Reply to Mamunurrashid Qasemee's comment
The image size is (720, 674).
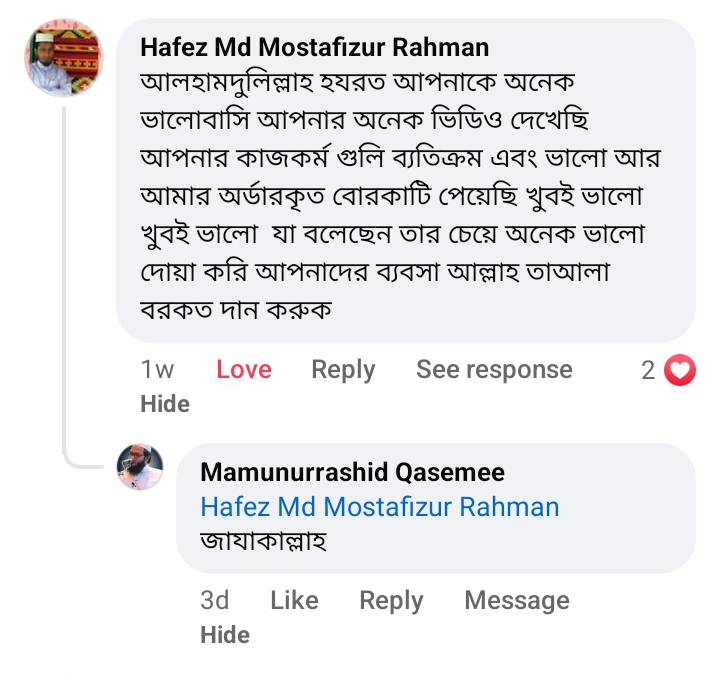tap(391, 600)
